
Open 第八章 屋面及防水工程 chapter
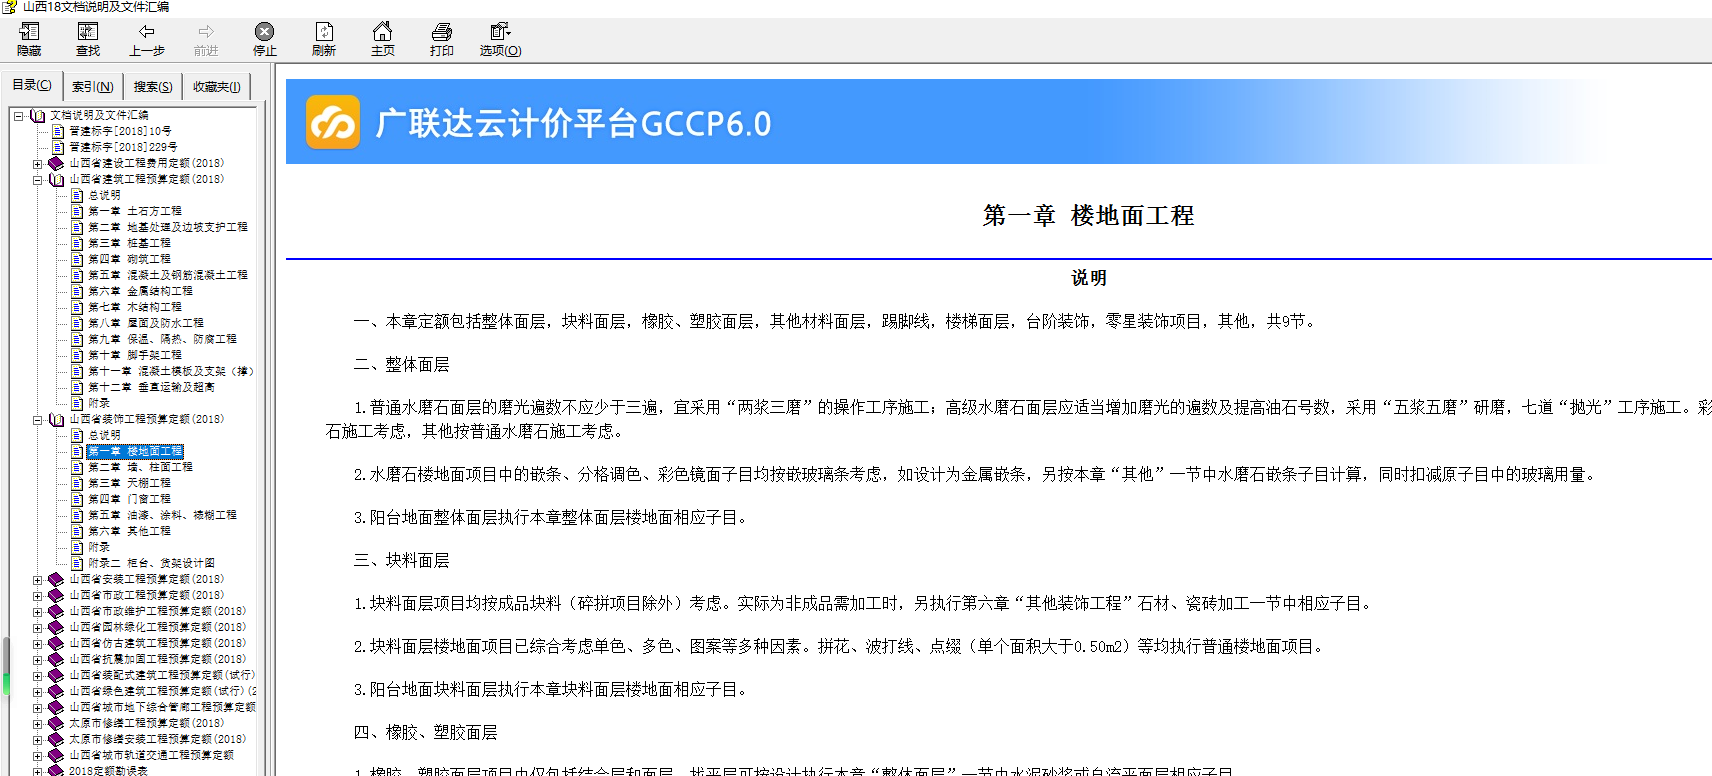146,323
